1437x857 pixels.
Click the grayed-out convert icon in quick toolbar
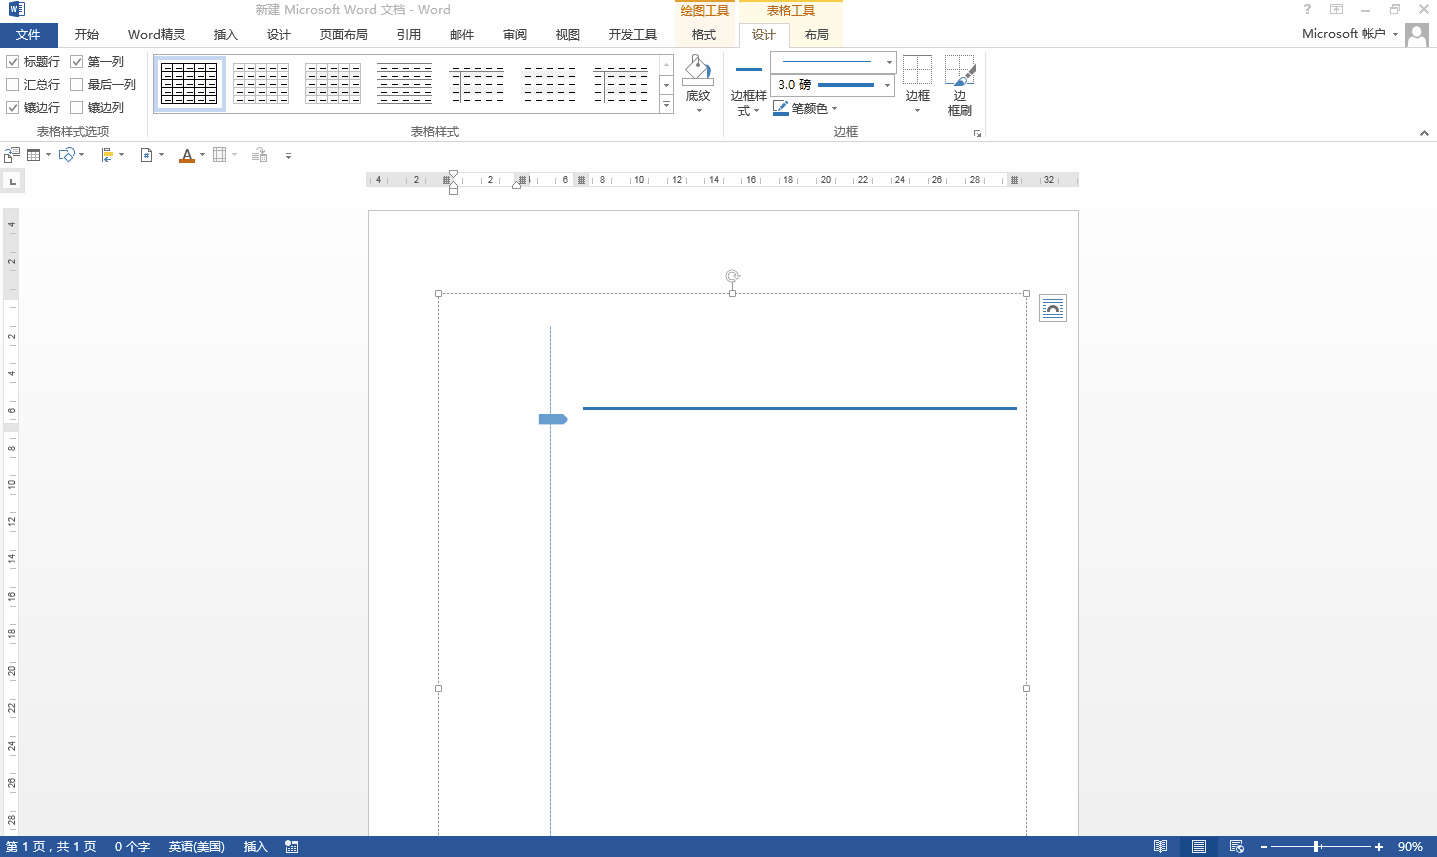tap(260, 155)
